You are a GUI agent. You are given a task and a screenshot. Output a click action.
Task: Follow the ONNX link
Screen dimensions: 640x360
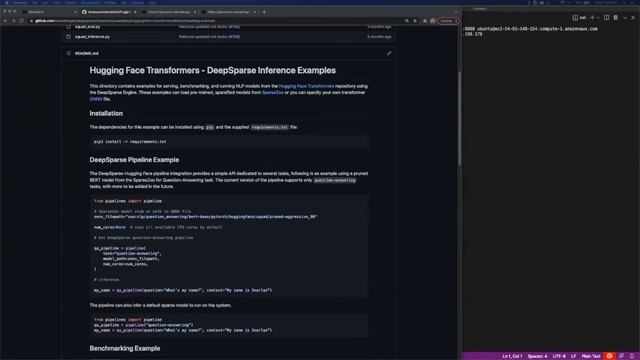[96, 99]
